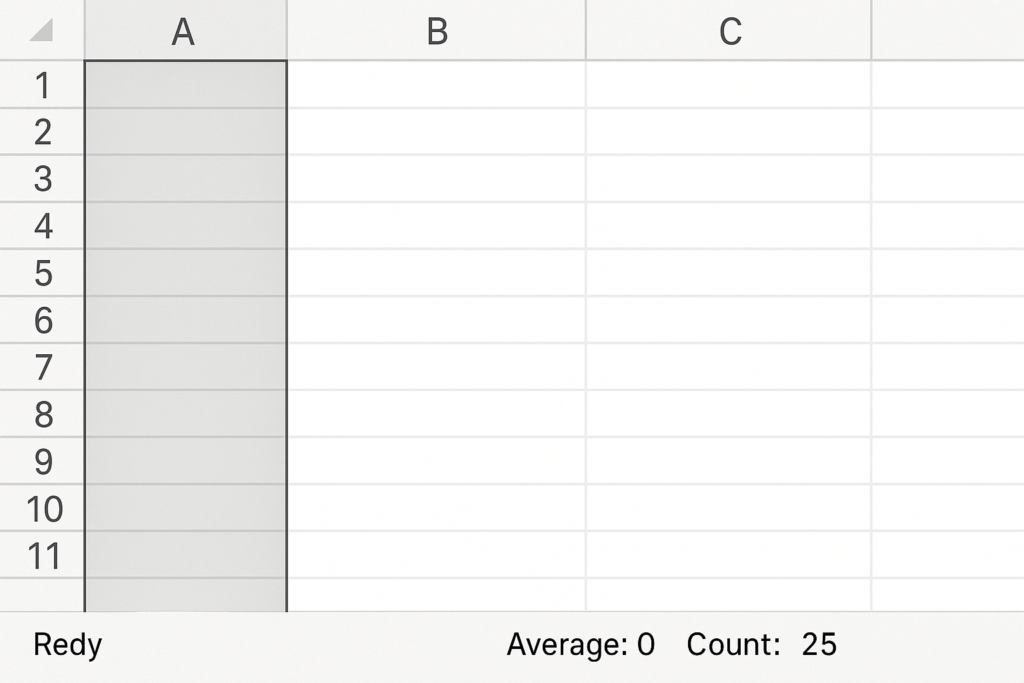Click the select-all corner triangle
This screenshot has width=1024, height=683.
tap(41, 31)
